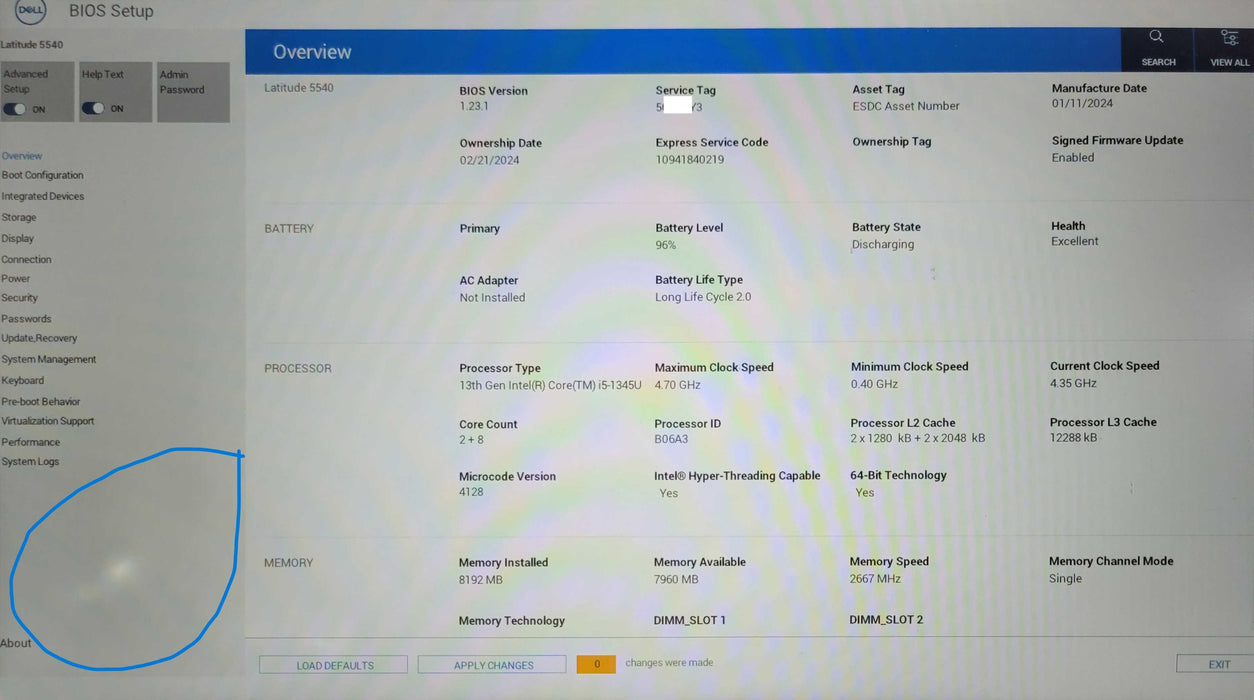Click the Manufacture Date 01/11/2024
Image resolution: width=1254 pixels, height=700 pixels.
pos(1082,103)
